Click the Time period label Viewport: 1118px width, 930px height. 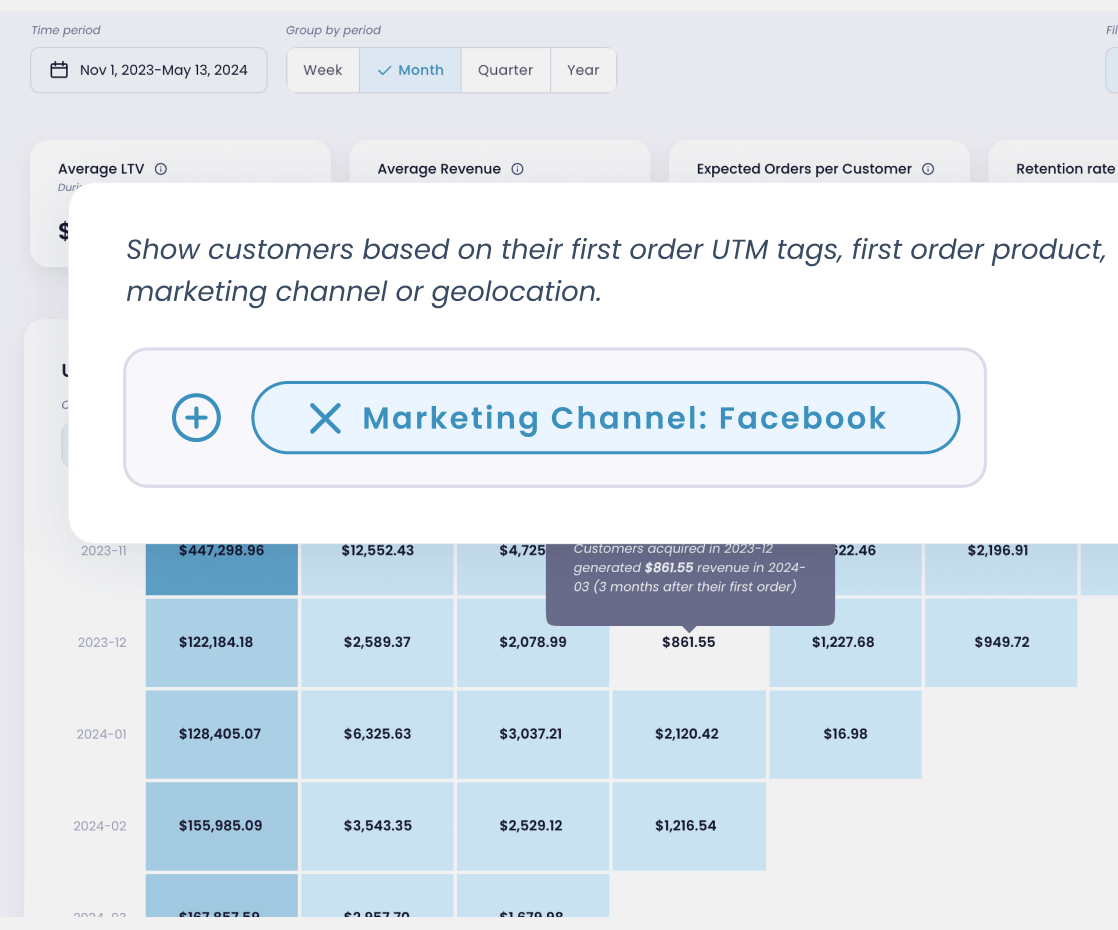click(x=66, y=30)
